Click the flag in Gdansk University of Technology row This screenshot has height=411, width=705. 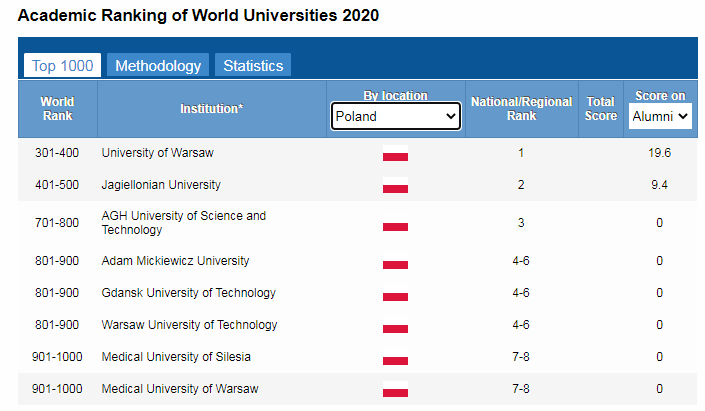395,293
